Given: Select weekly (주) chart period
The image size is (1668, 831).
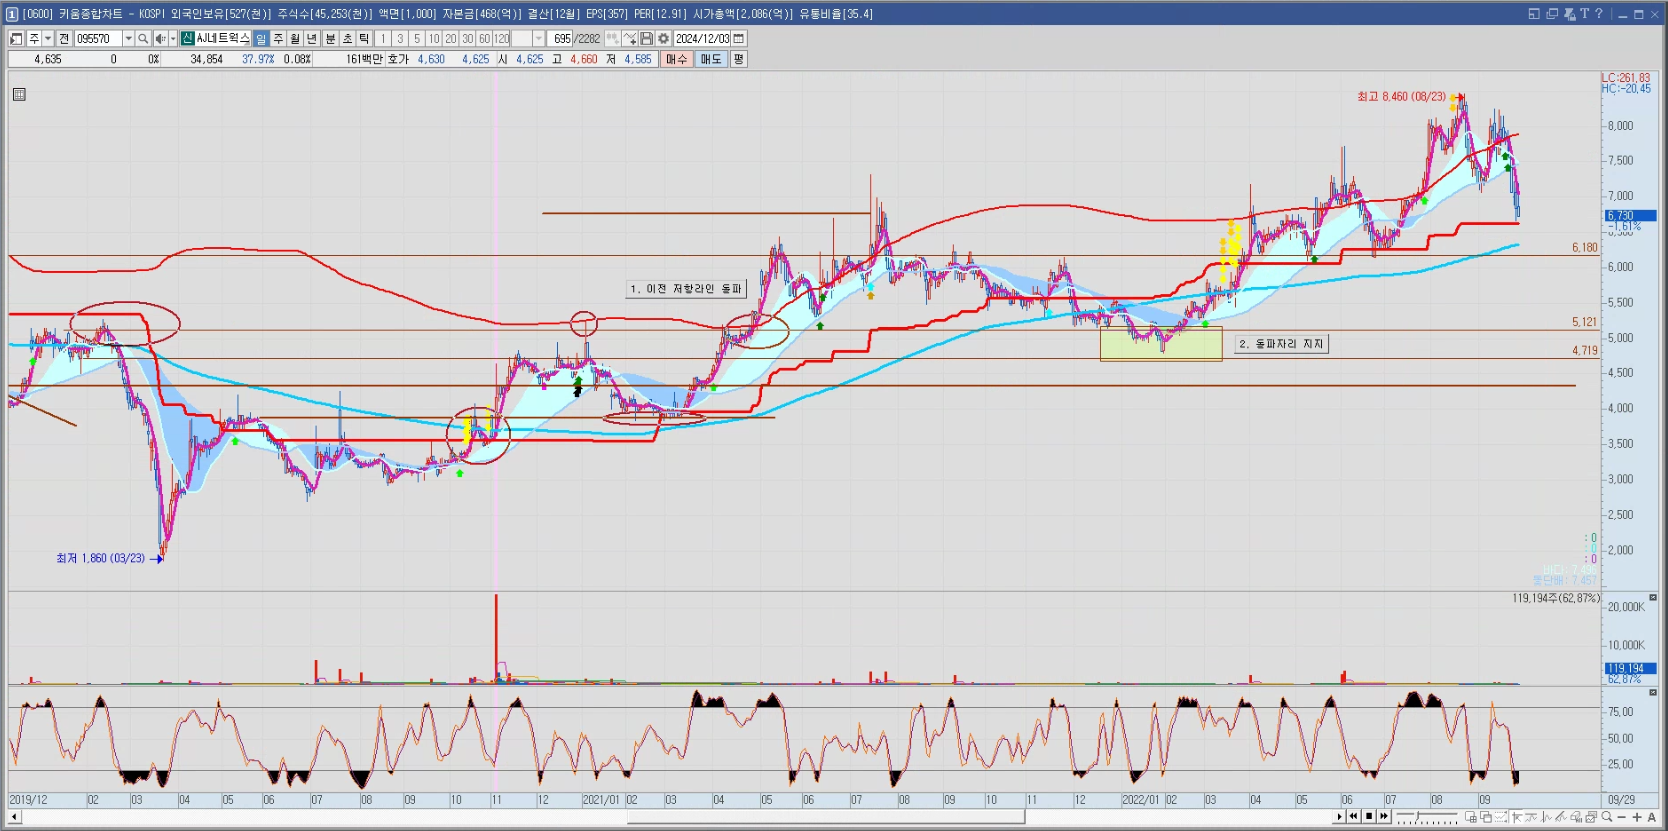Looking at the screenshot, I should tap(278, 38).
